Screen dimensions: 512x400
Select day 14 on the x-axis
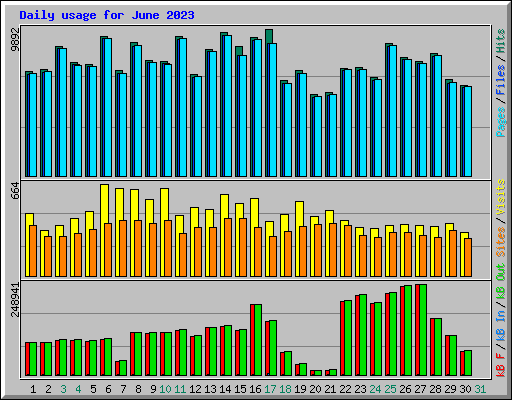tap(225, 389)
